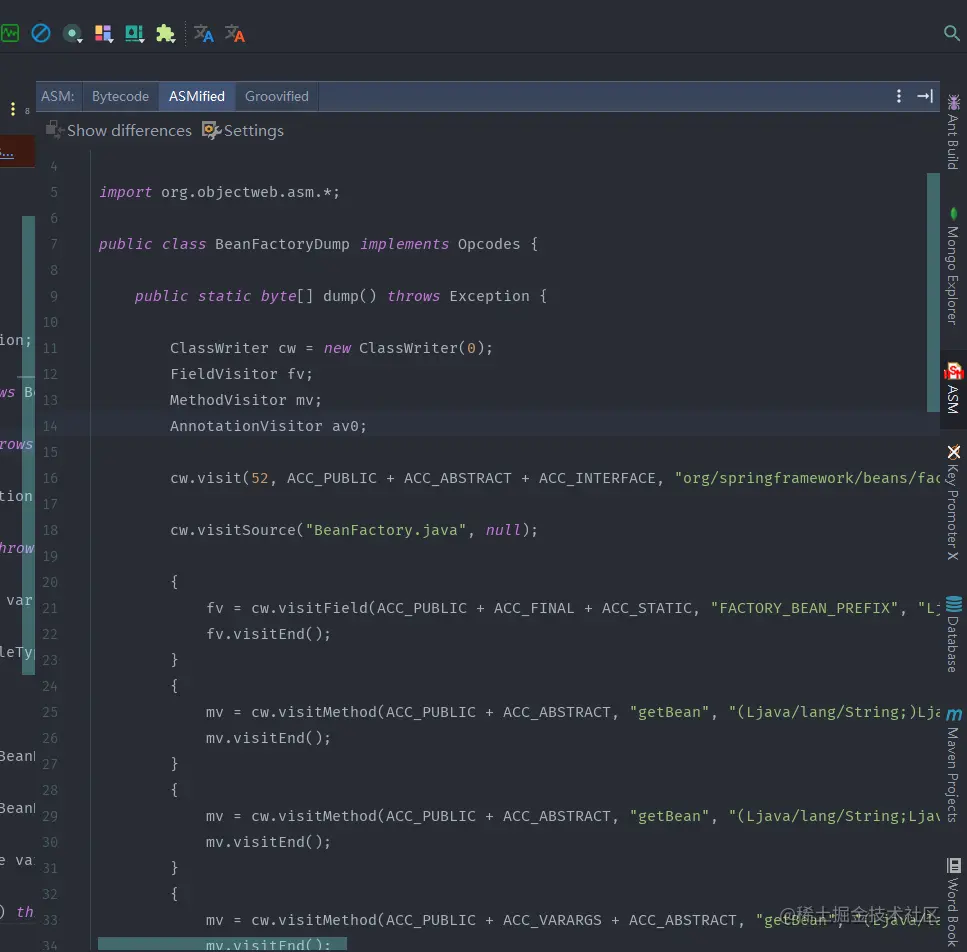This screenshot has height=952, width=967.
Task: Click the orange translate icon
Action: (234, 33)
